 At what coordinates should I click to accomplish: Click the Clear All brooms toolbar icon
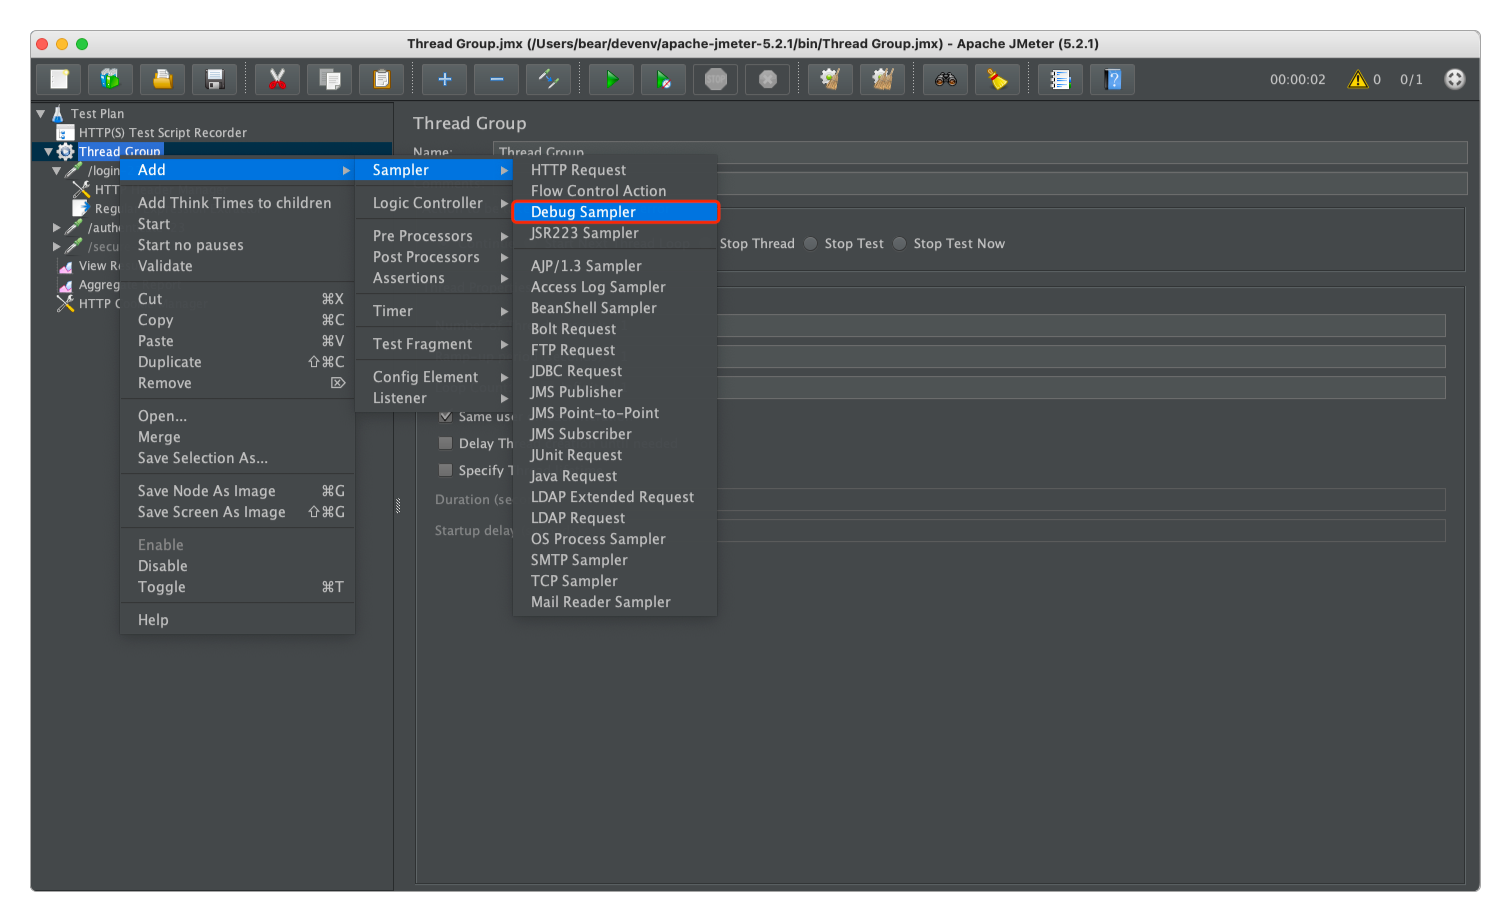point(882,79)
